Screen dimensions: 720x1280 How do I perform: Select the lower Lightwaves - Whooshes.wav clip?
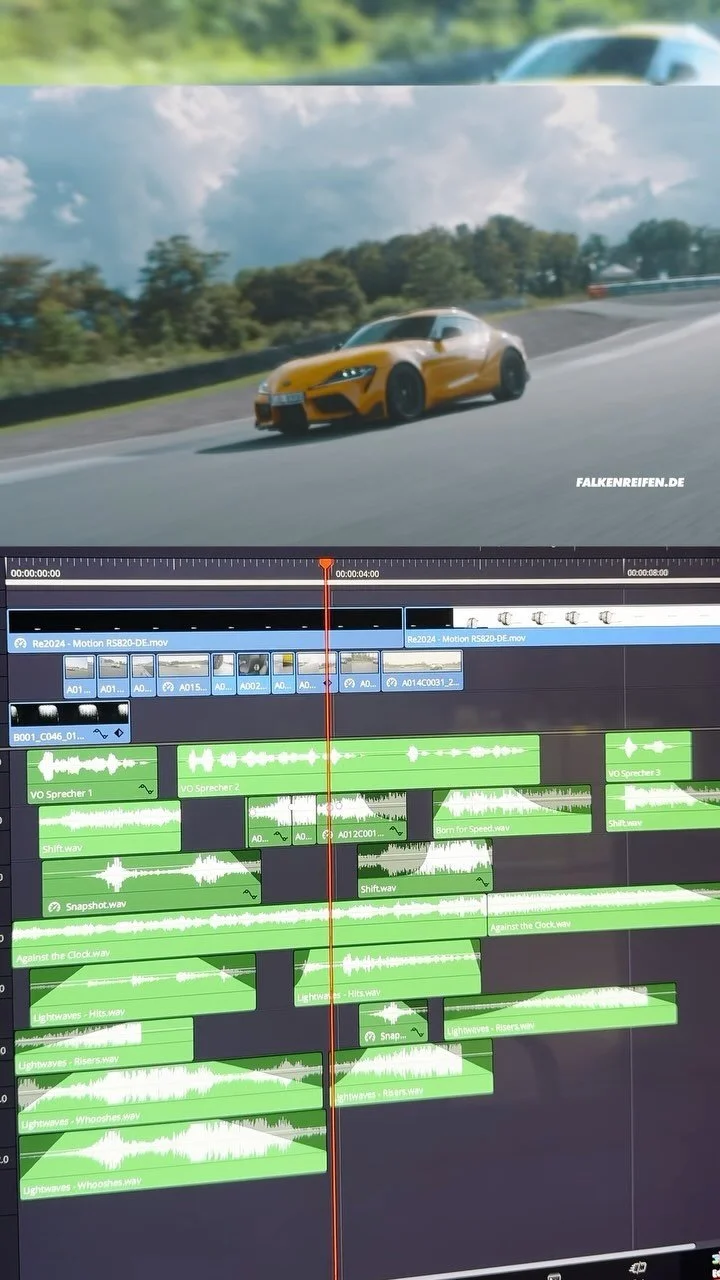pyautogui.click(x=172, y=1155)
